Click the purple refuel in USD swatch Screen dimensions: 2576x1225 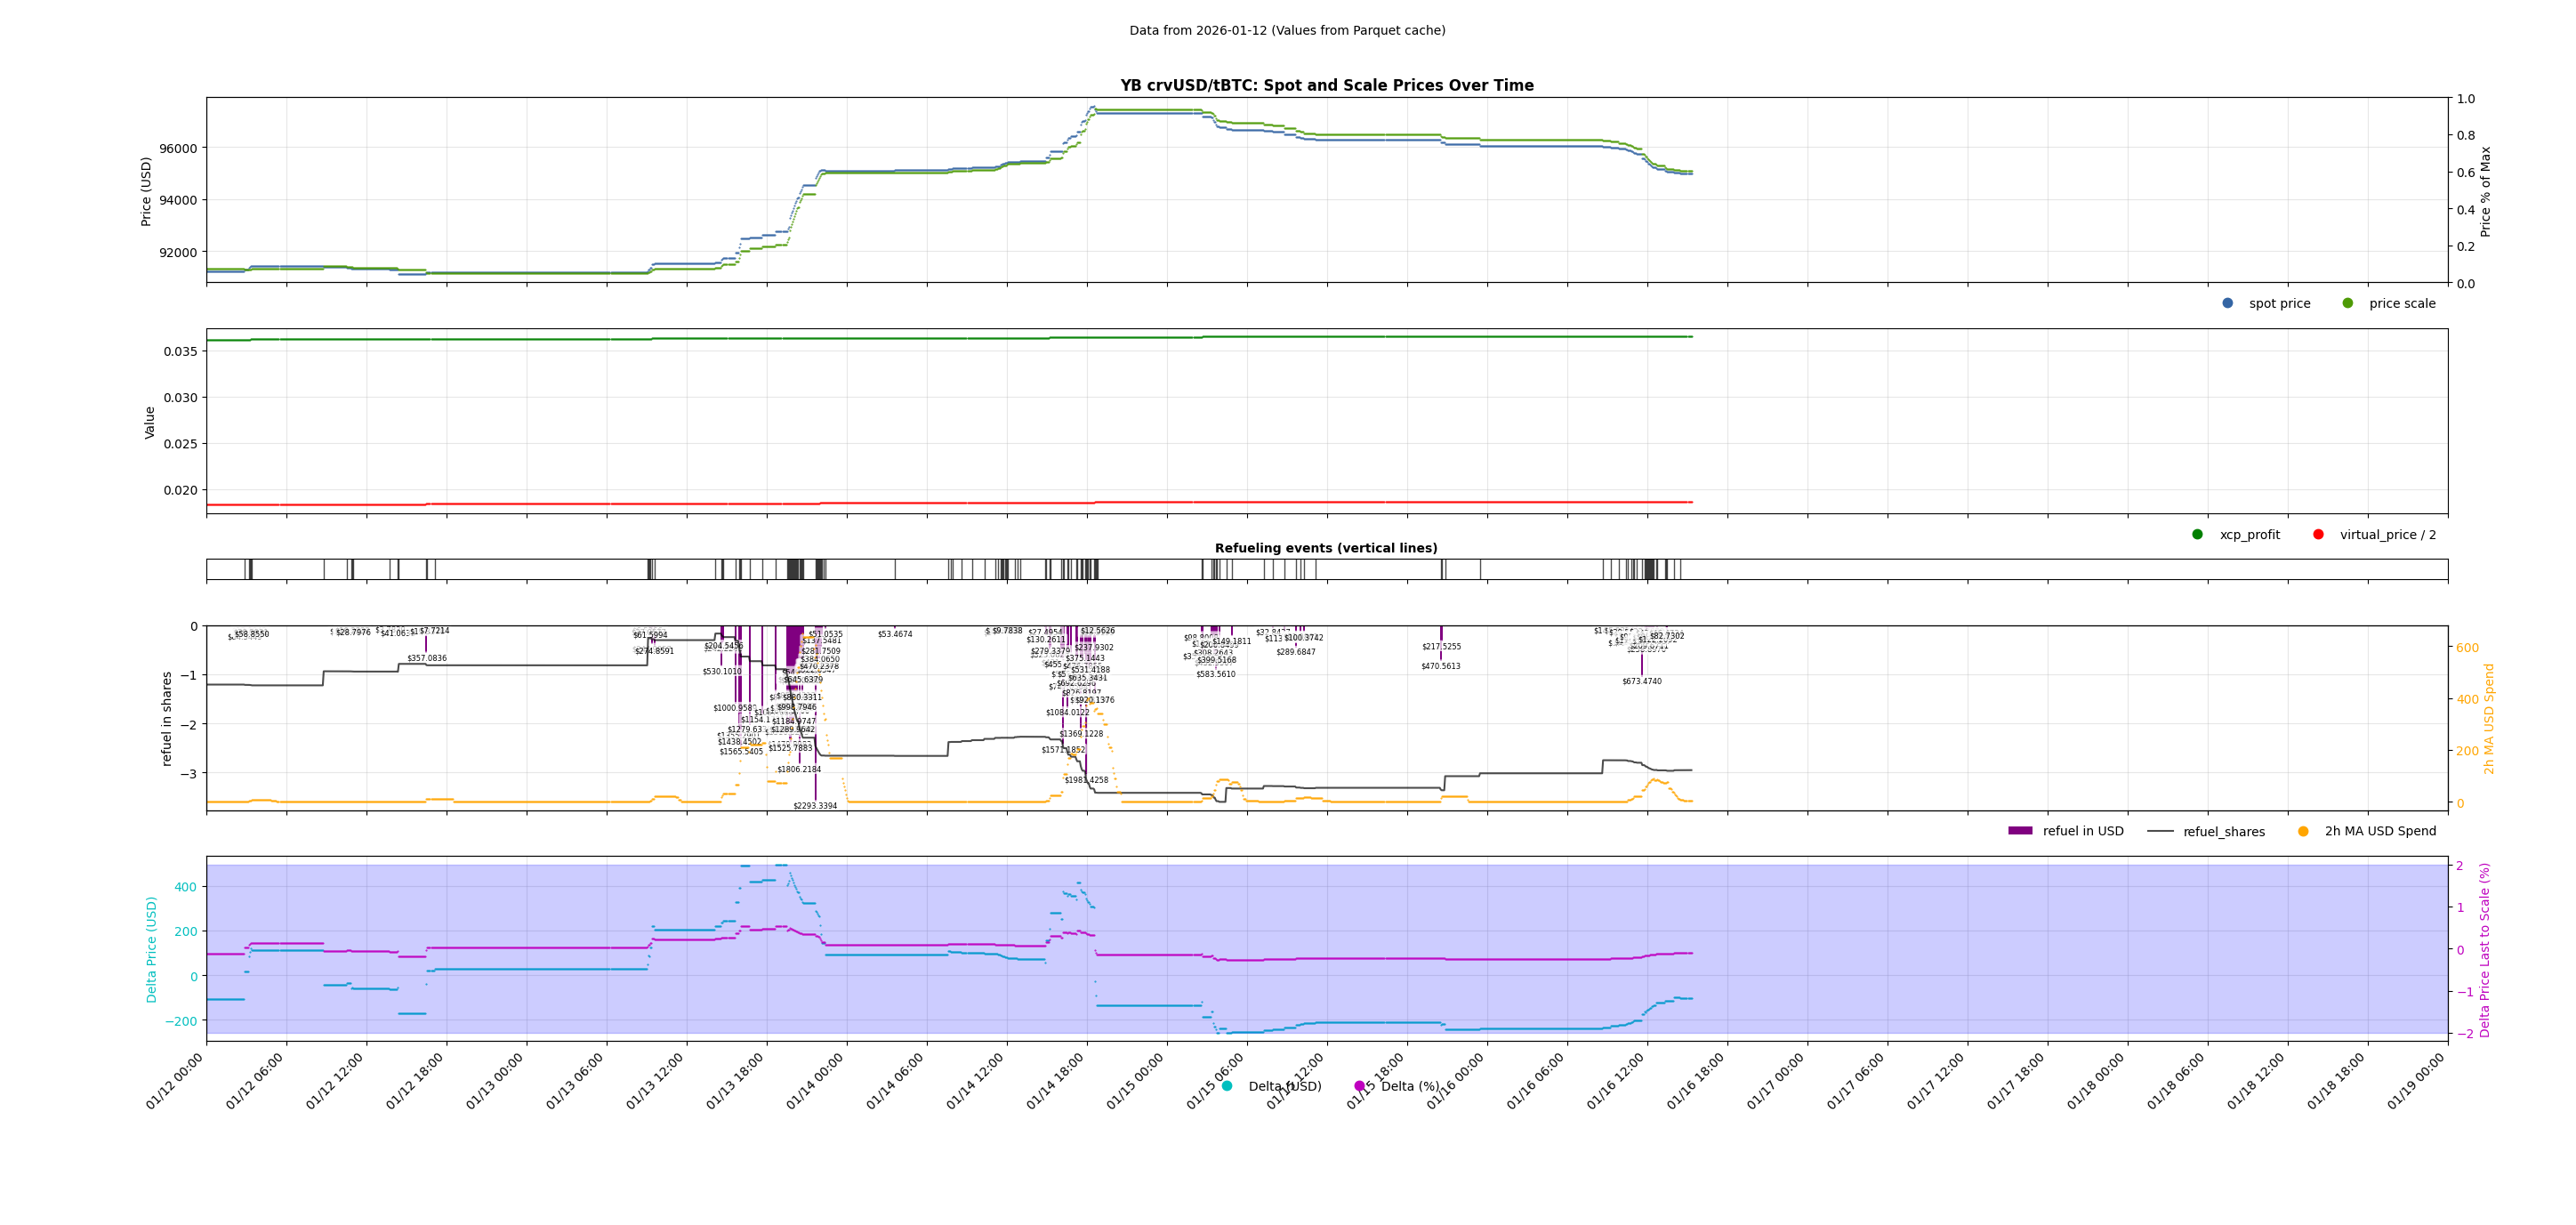click(x=2020, y=831)
